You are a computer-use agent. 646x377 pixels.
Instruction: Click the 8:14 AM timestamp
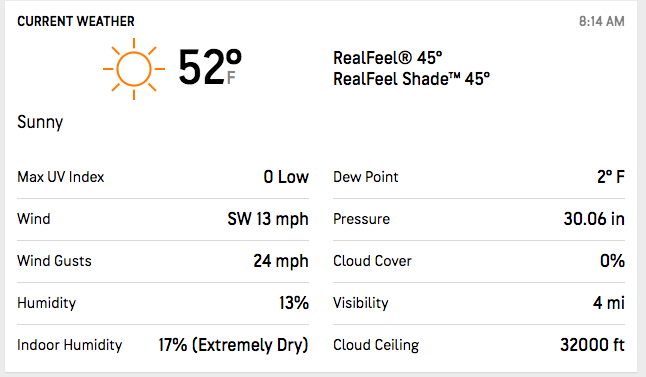coord(602,21)
